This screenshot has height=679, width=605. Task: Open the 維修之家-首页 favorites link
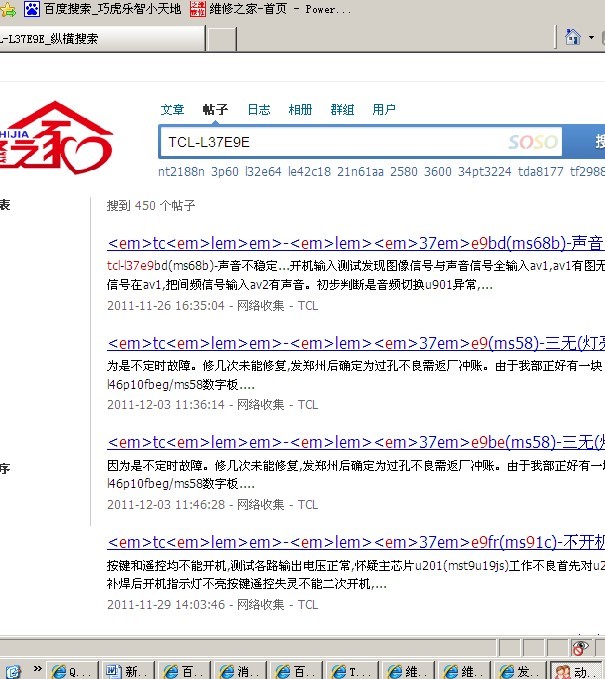pyautogui.click(x=271, y=8)
